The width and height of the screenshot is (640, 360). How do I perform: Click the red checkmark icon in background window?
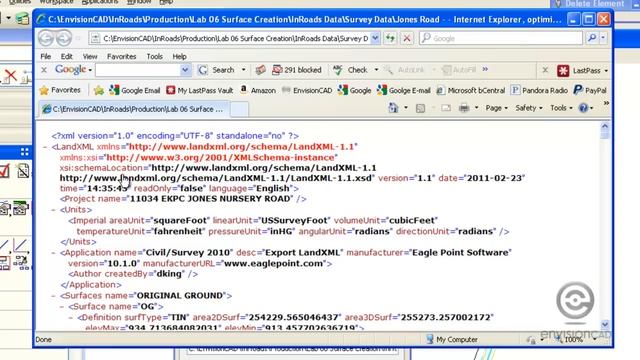click(4, 171)
